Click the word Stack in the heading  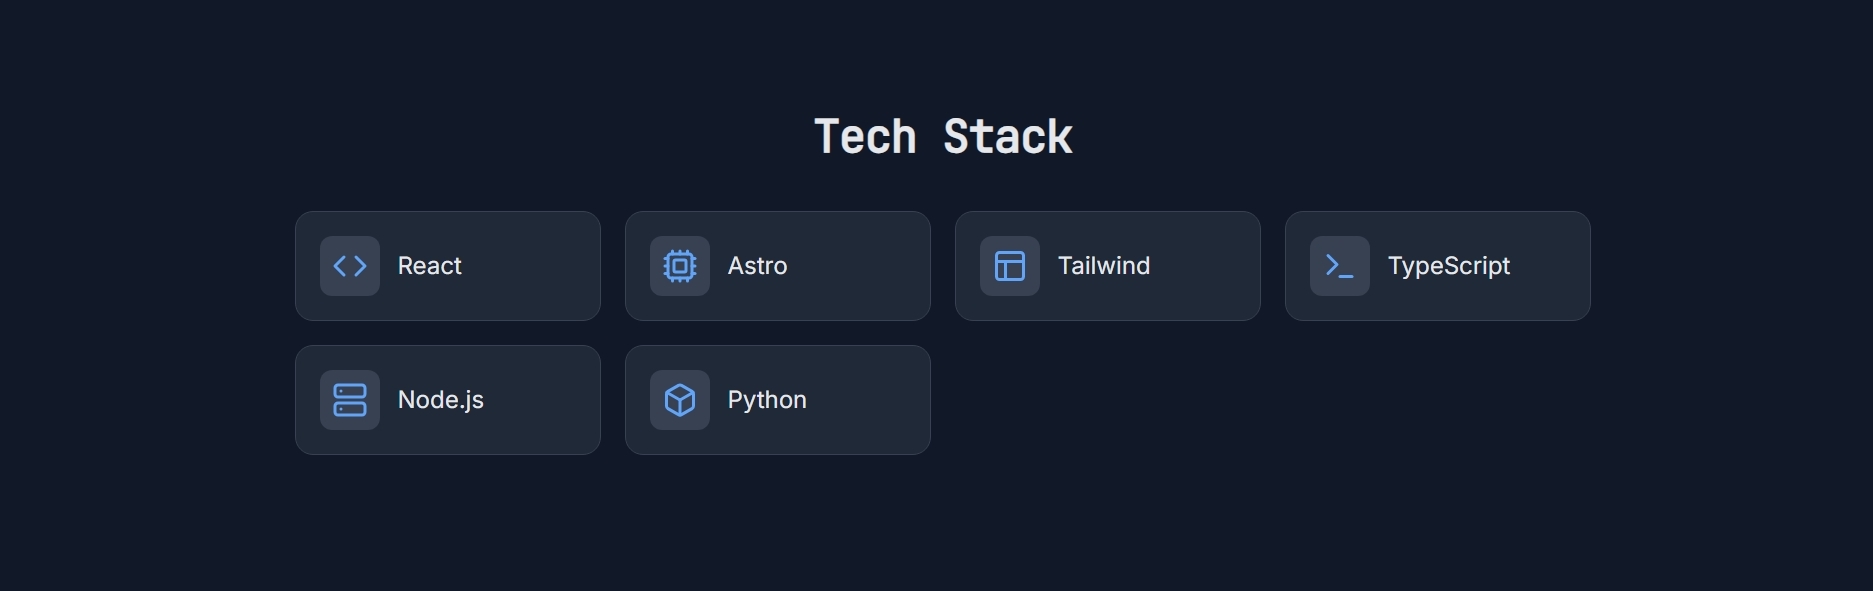click(1007, 137)
